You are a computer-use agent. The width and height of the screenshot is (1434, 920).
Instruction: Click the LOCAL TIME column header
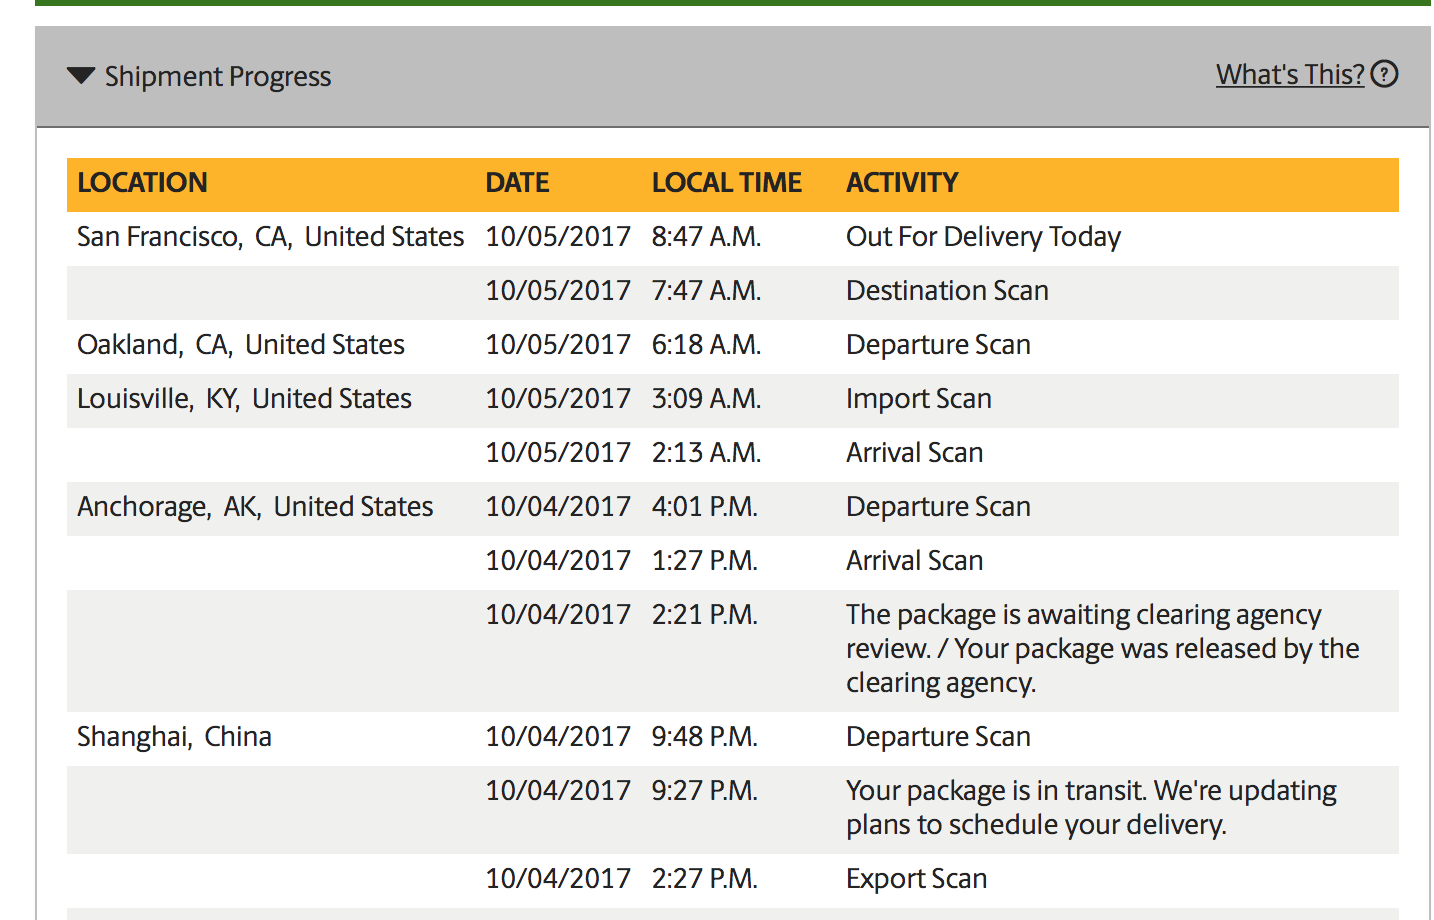tap(726, 183)
